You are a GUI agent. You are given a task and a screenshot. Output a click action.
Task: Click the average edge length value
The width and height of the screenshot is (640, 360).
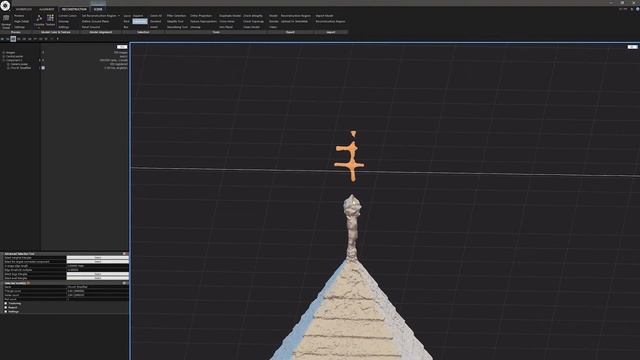click(x=98, y=266)
